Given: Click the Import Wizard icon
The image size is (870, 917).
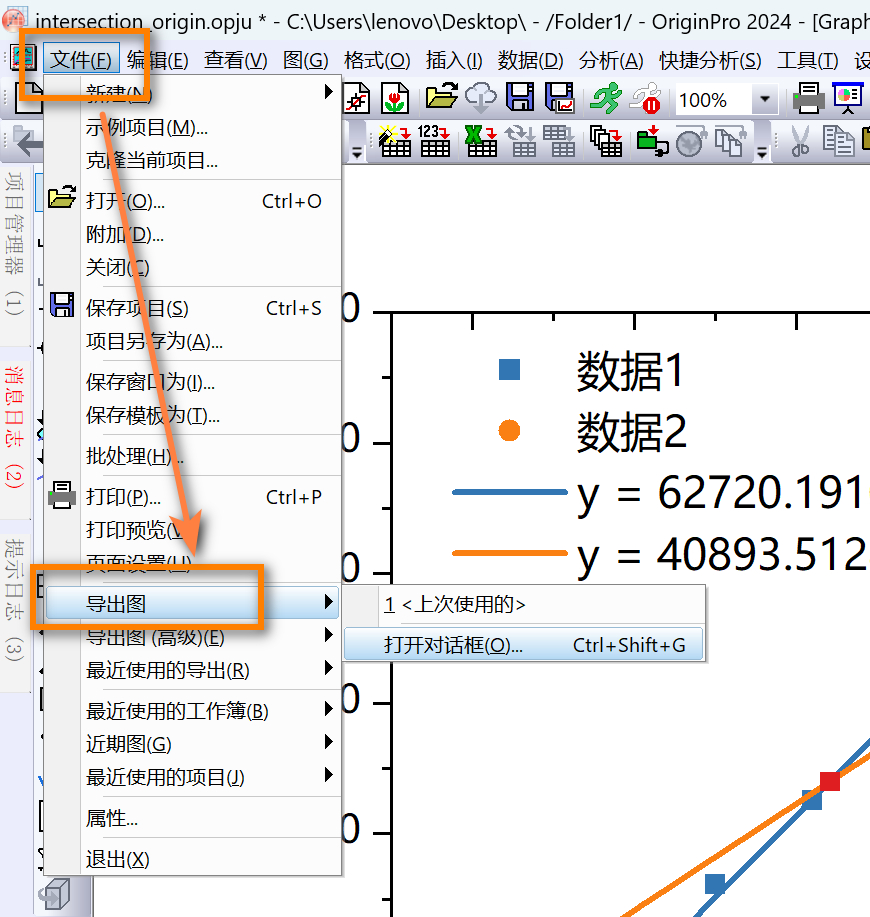Looking at the screenshot, I should click(395, 142).
